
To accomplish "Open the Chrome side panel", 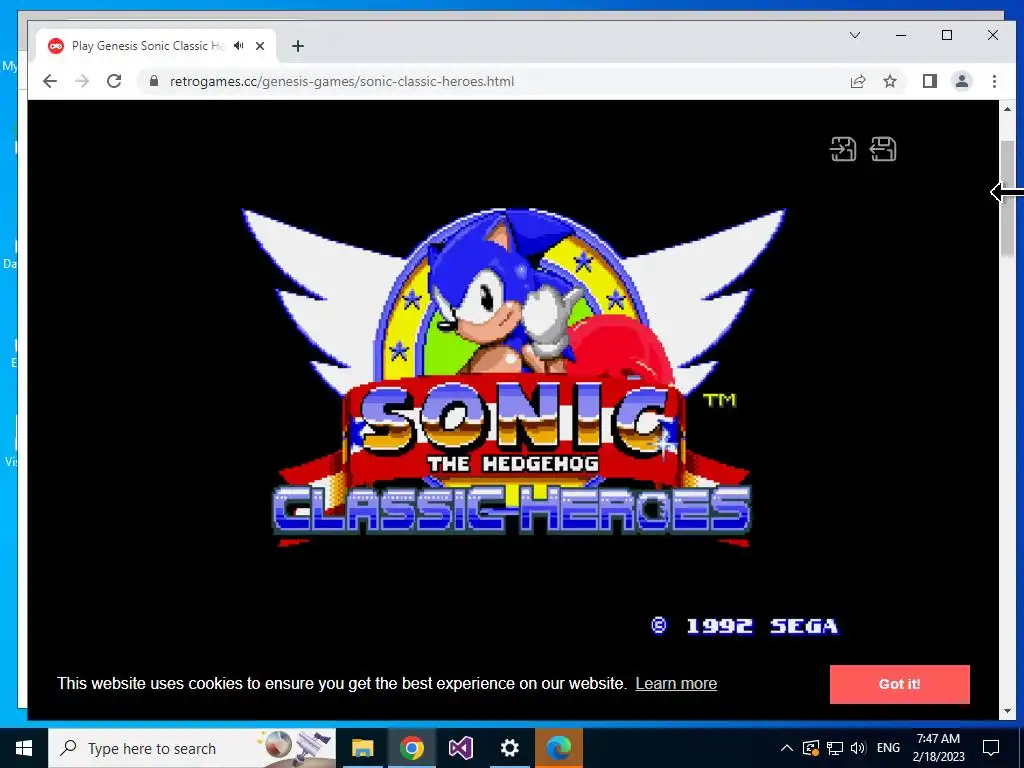I will 929,81.
